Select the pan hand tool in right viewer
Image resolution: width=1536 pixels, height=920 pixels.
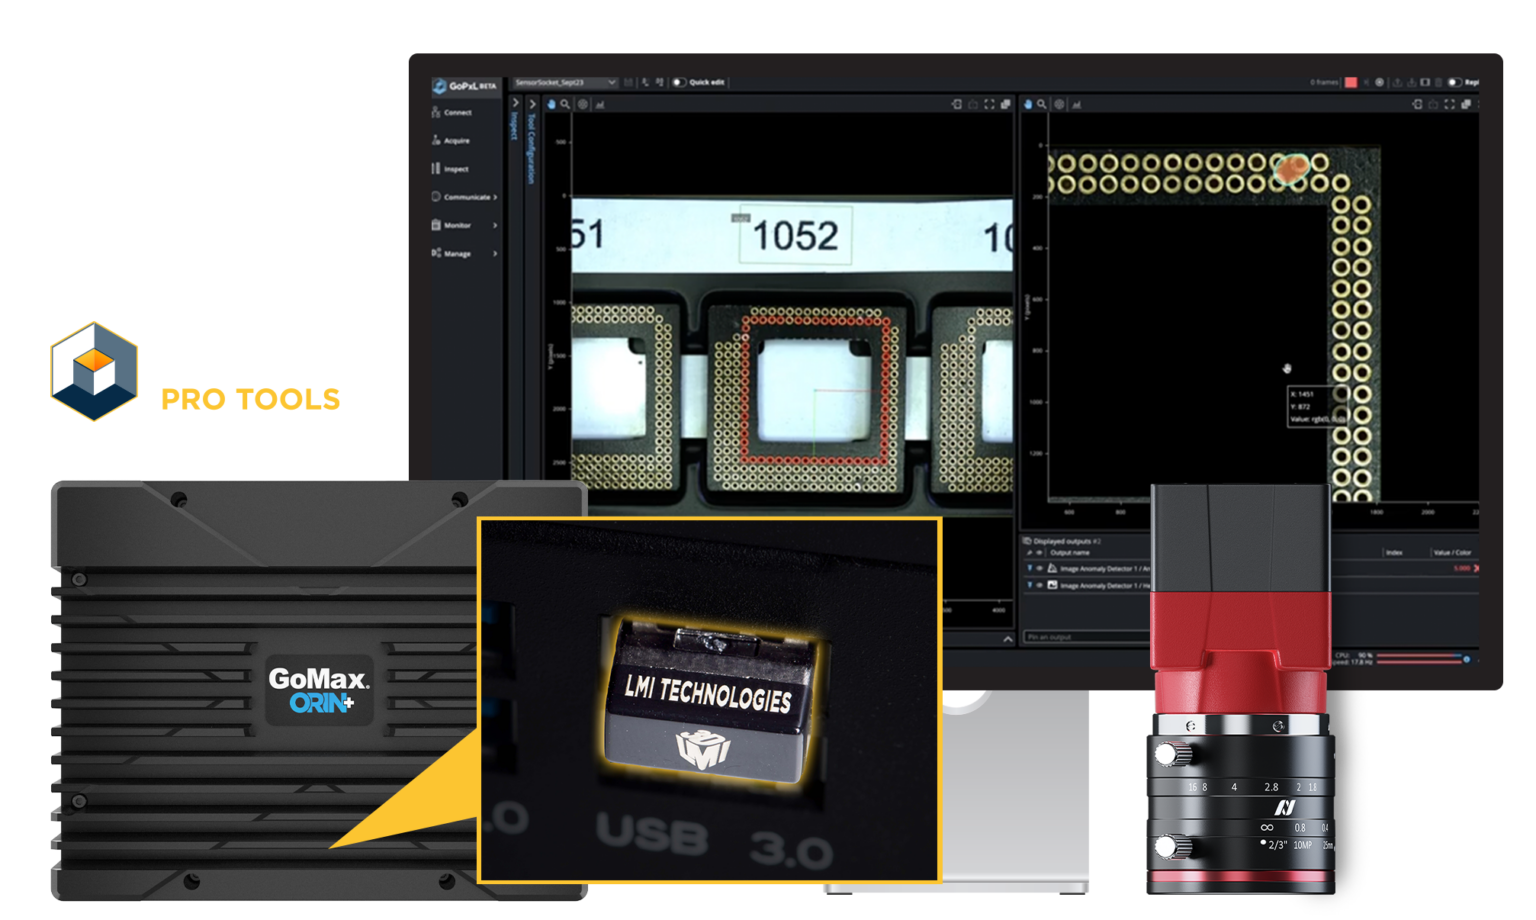[x=1028, y=104]
